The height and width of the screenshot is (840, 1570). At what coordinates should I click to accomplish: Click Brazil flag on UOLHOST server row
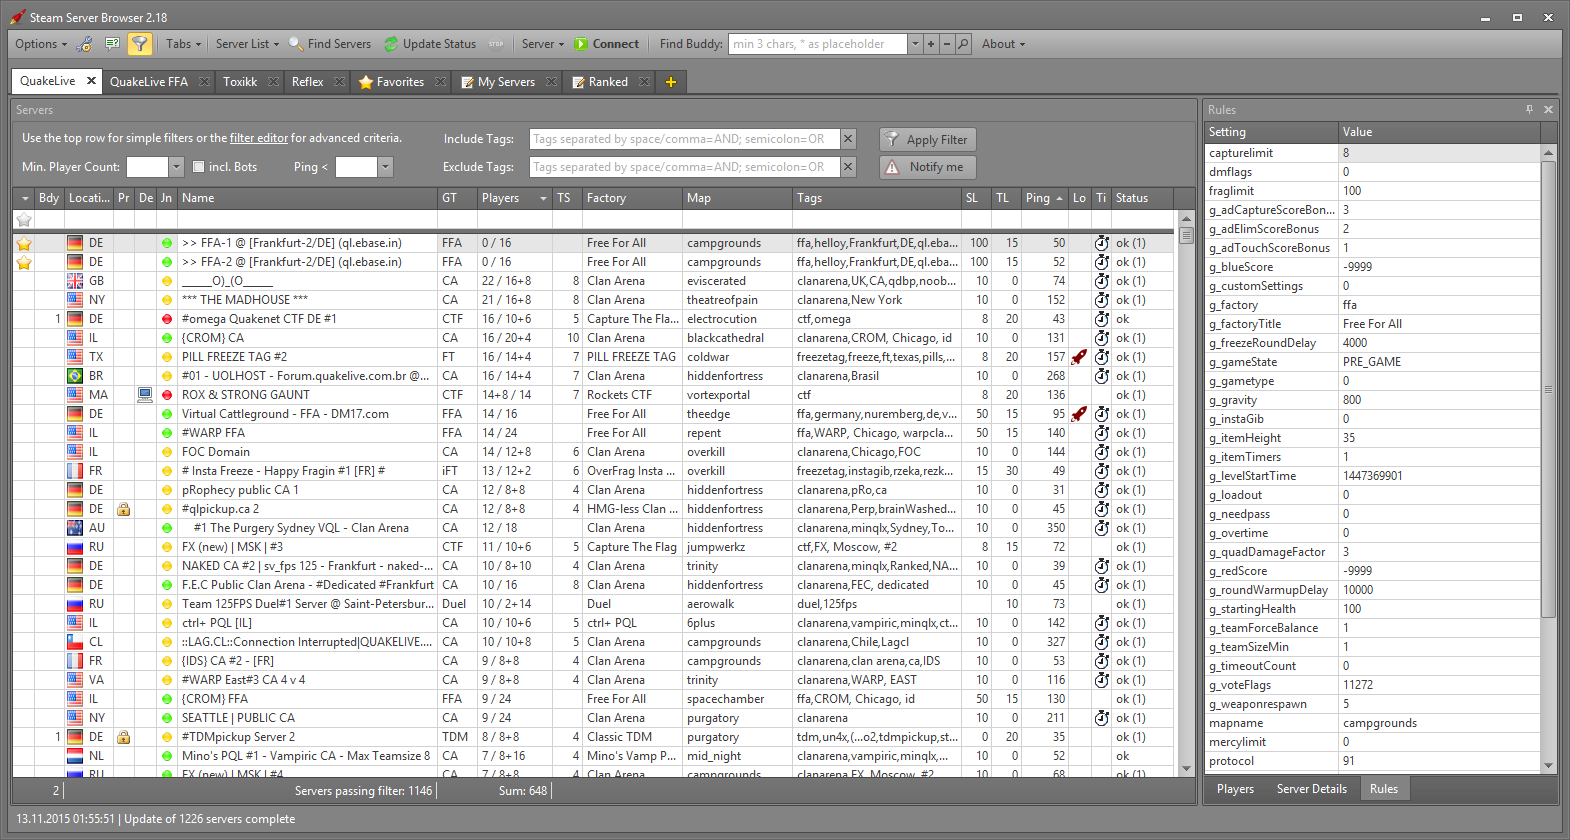[x=75, y=376]
